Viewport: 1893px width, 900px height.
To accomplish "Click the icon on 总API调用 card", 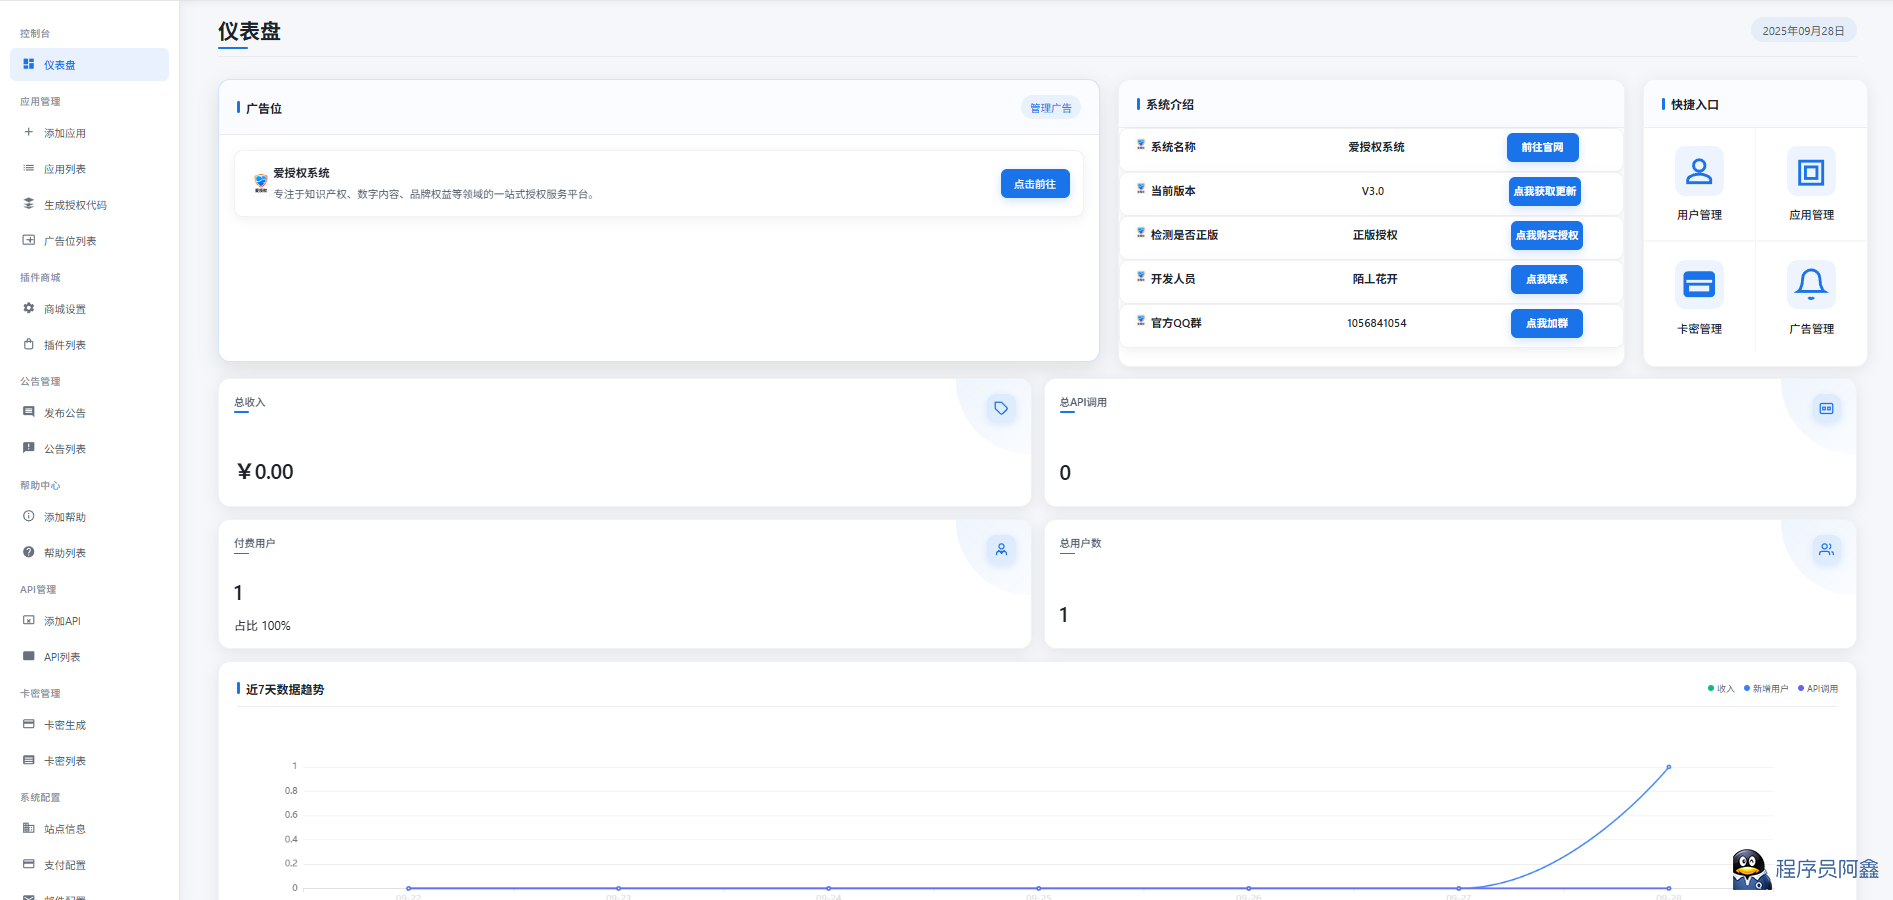I will click(x=1826, y=408).
